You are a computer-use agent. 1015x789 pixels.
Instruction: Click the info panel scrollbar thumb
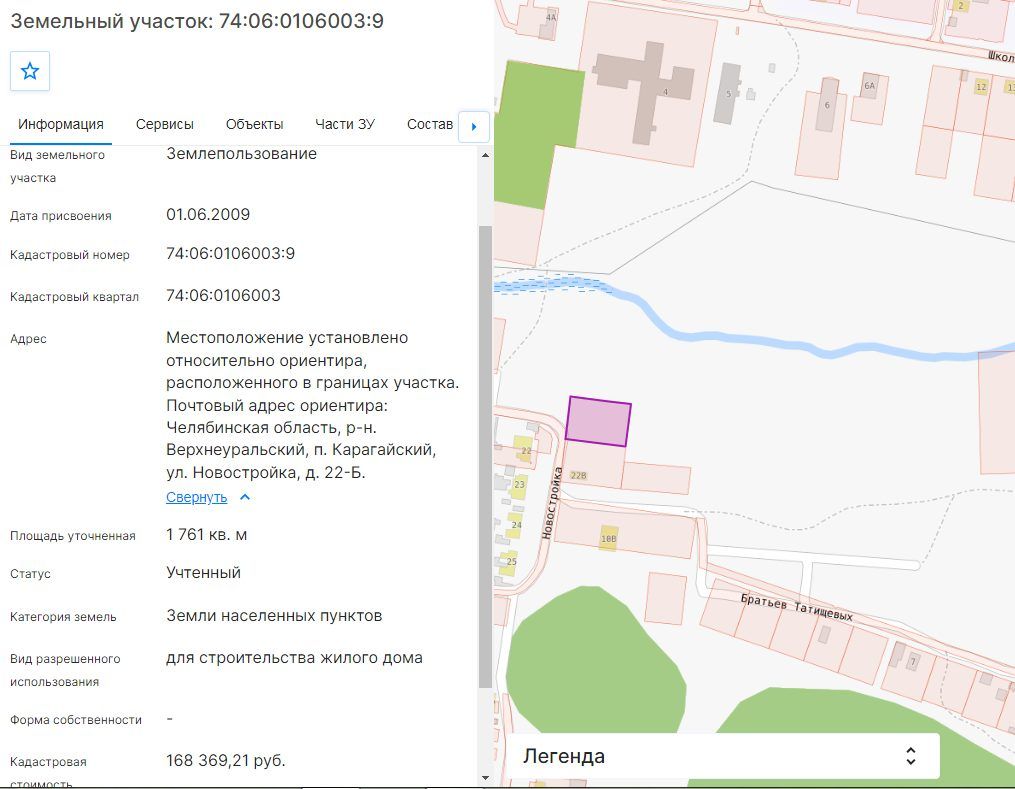click(x=485, y=456)
